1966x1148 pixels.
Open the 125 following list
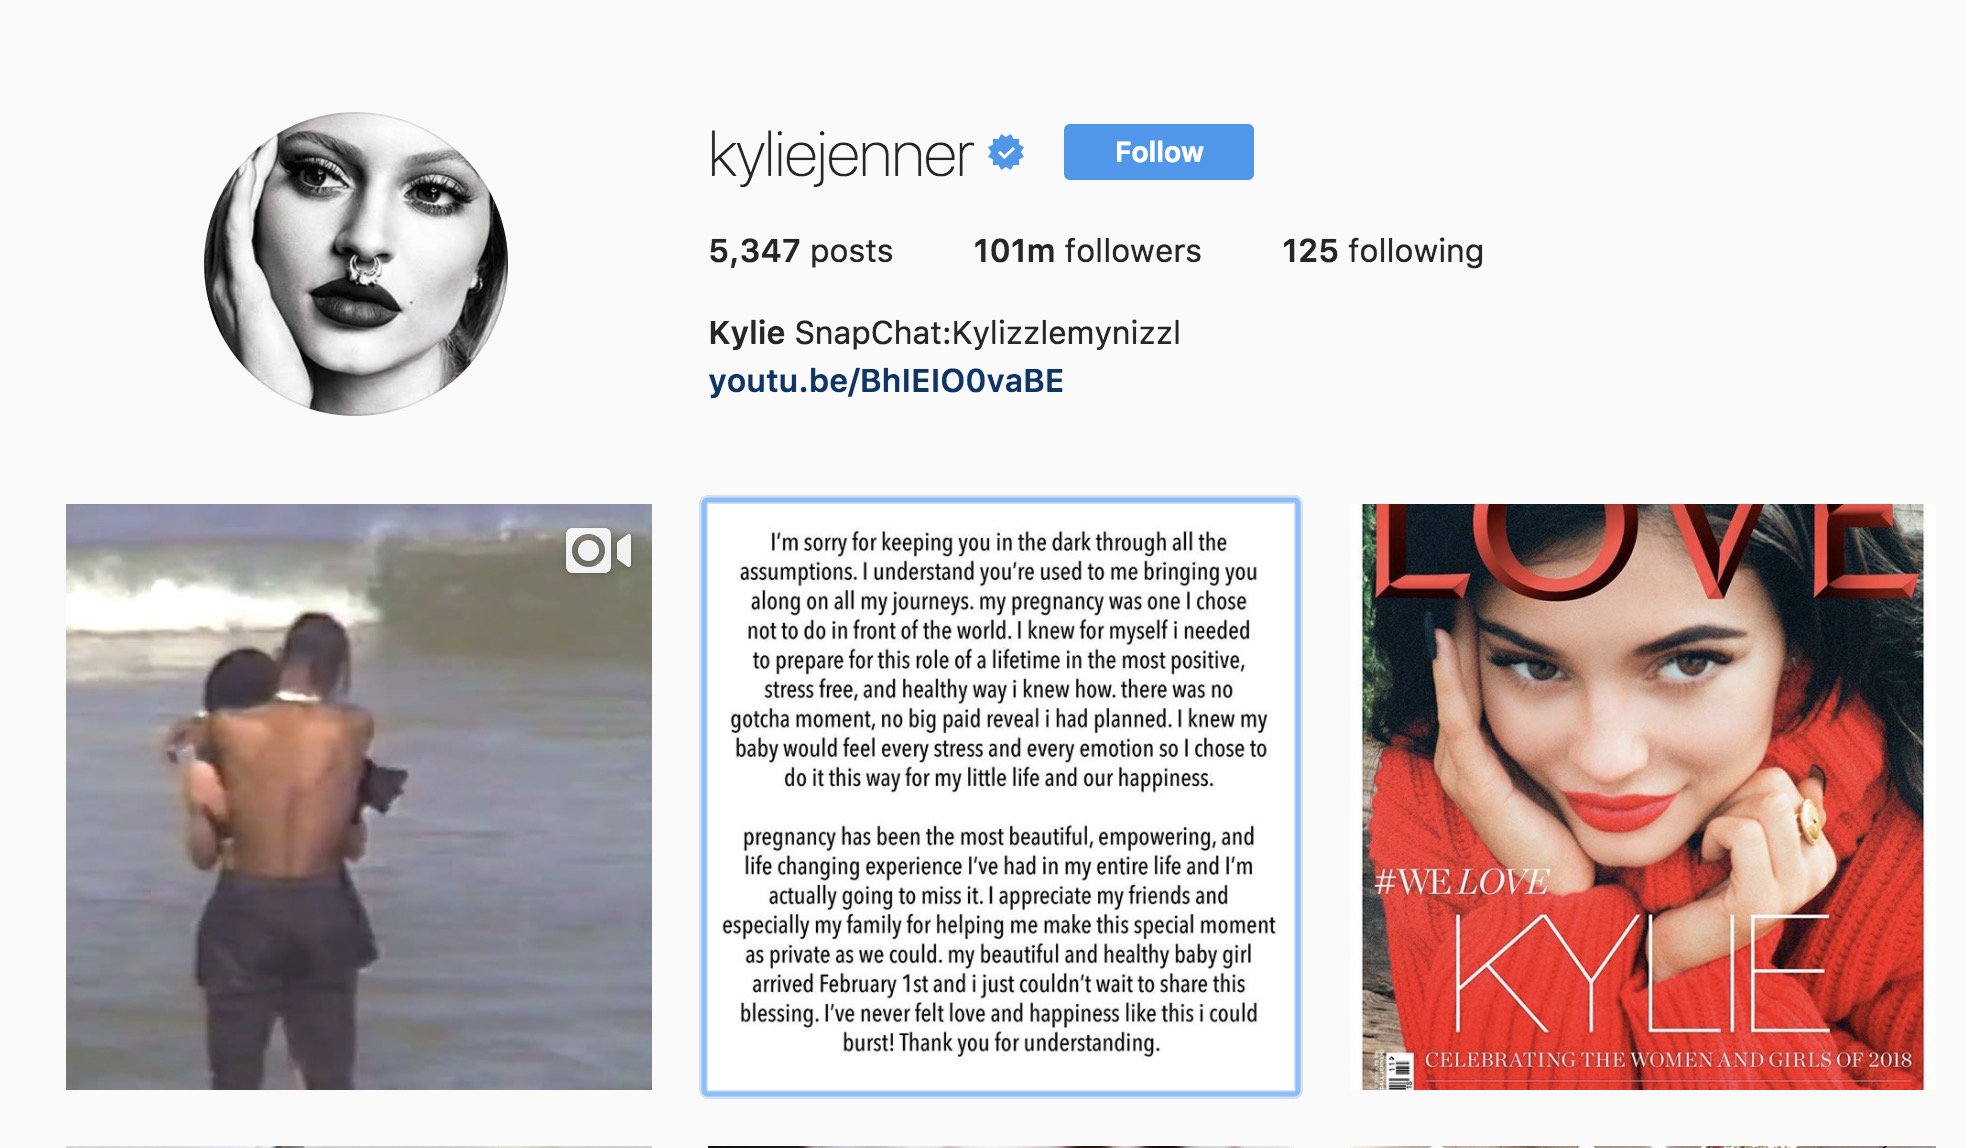click(1382, 251)
